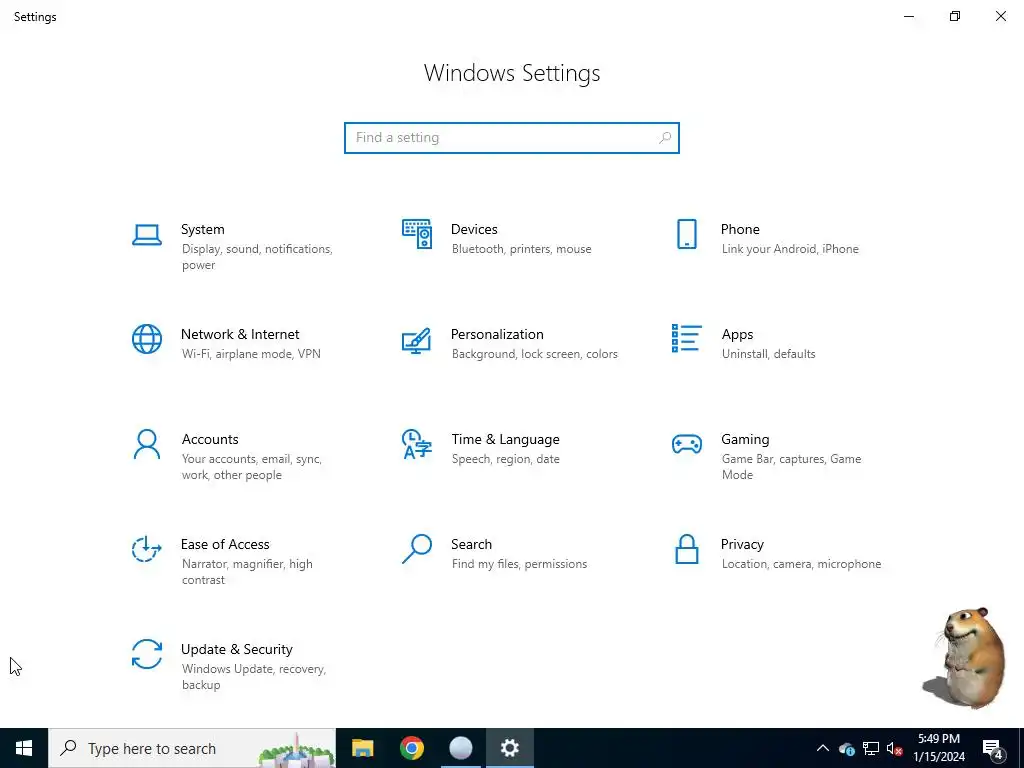Go to the Update & Security label
1024x768 pixels.
pyautogui.click(x=236, y=650)
